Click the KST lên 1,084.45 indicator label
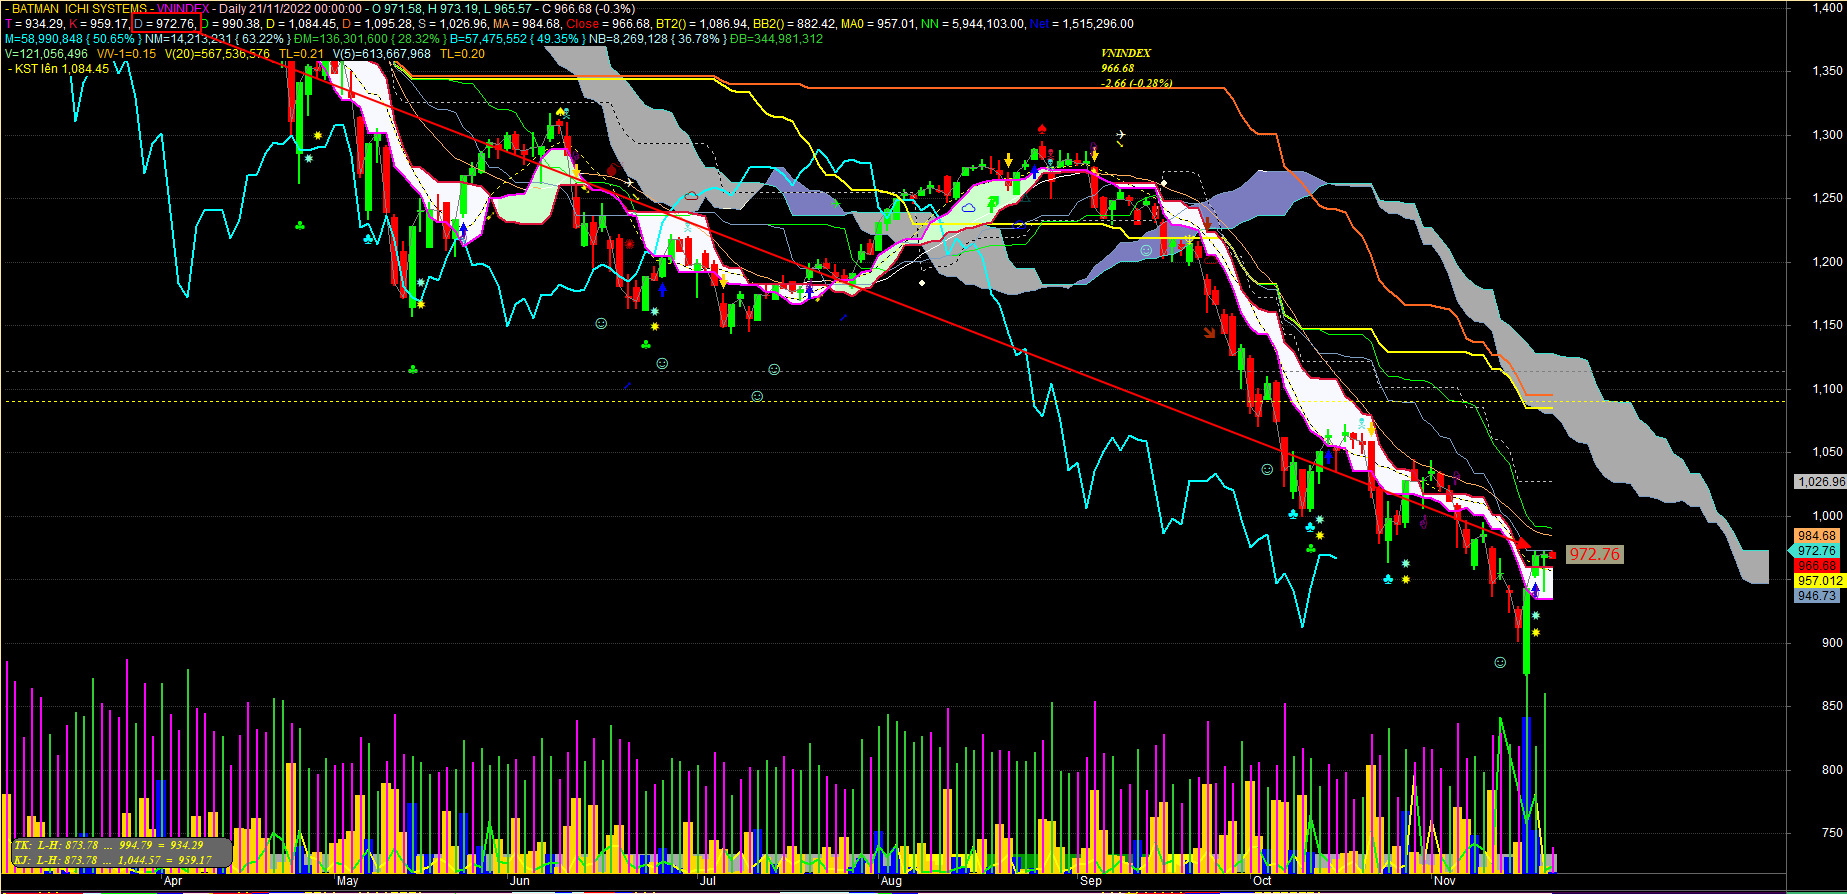This screenshot has height=894, width=1847. (x=61, y=69)
